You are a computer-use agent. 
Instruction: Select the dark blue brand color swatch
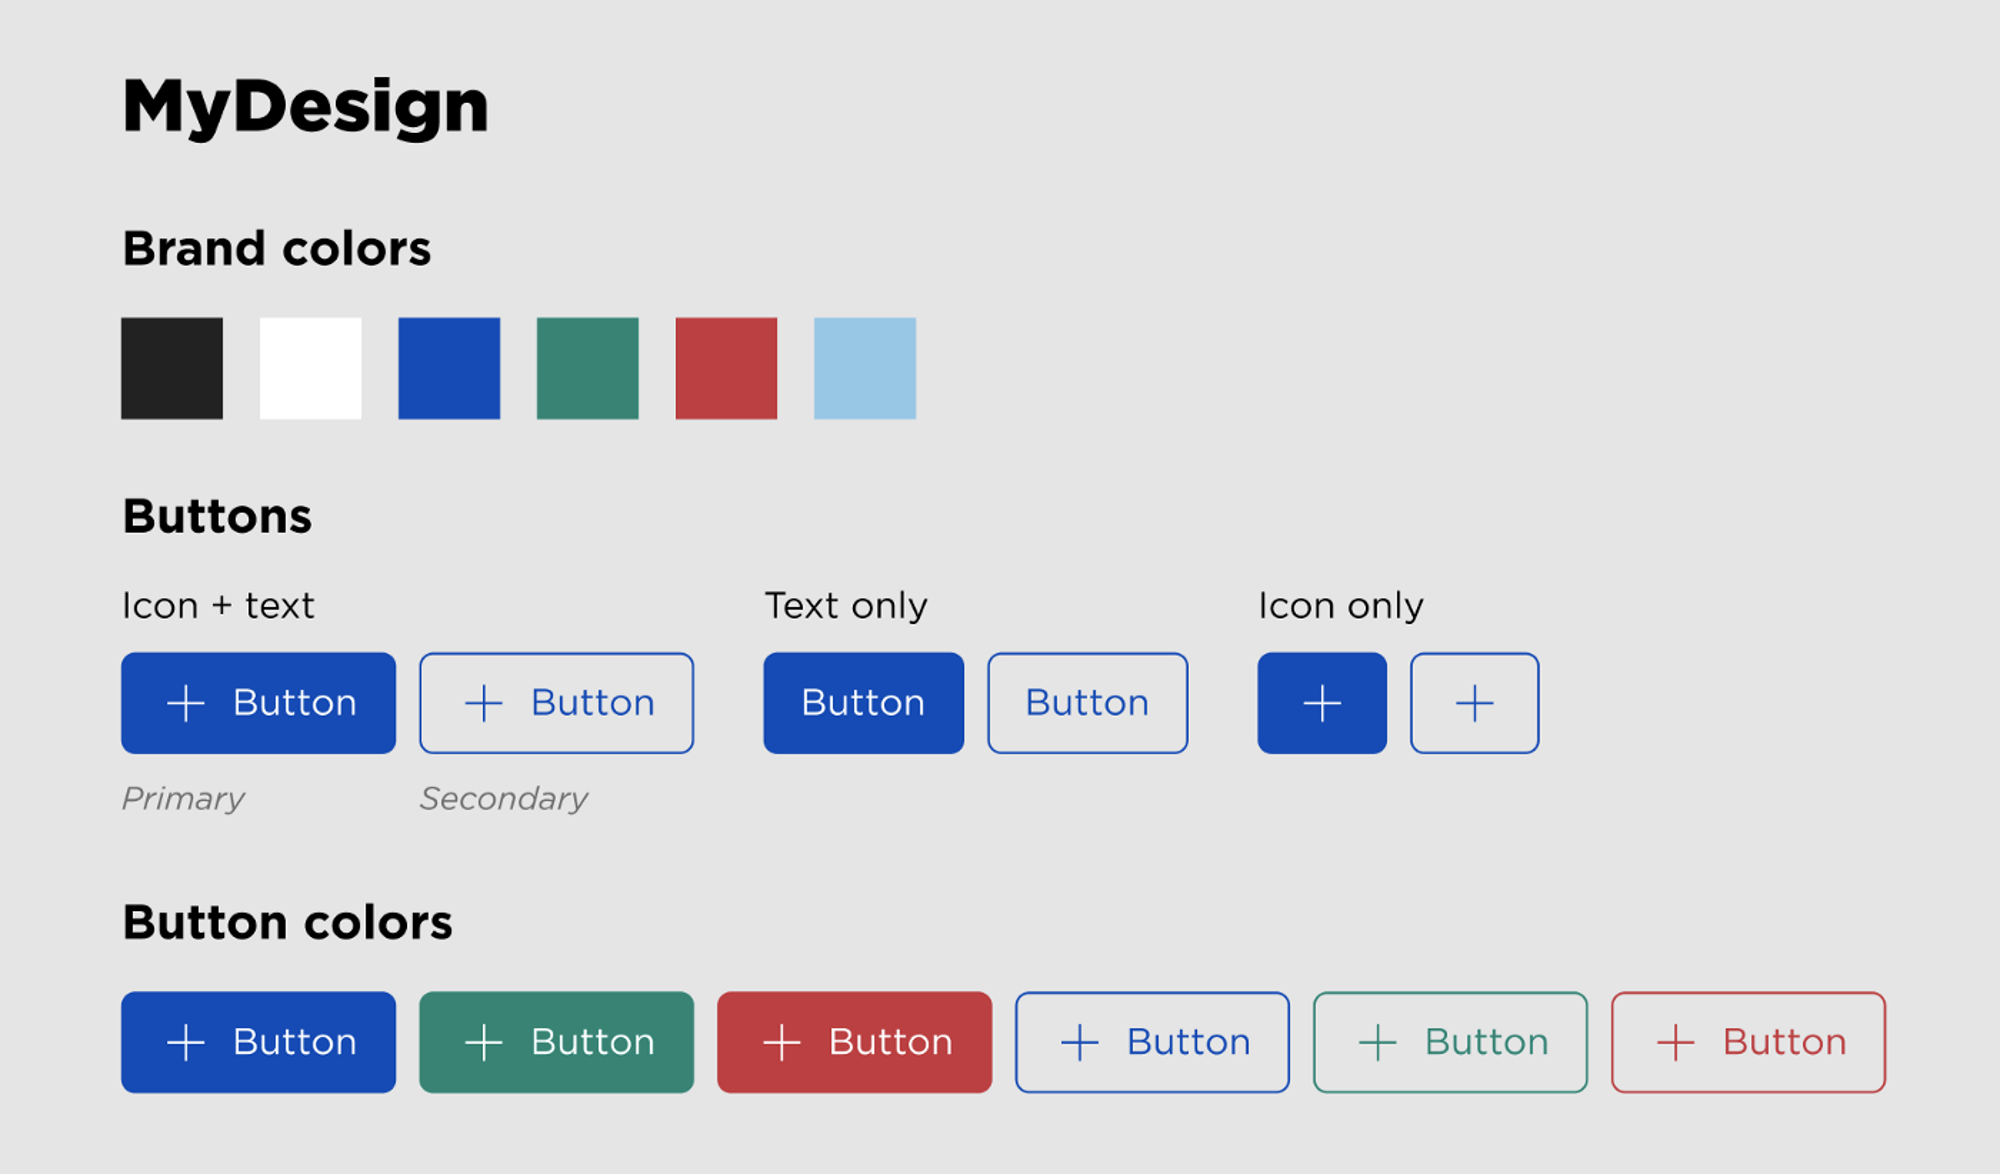pos(449,368)
